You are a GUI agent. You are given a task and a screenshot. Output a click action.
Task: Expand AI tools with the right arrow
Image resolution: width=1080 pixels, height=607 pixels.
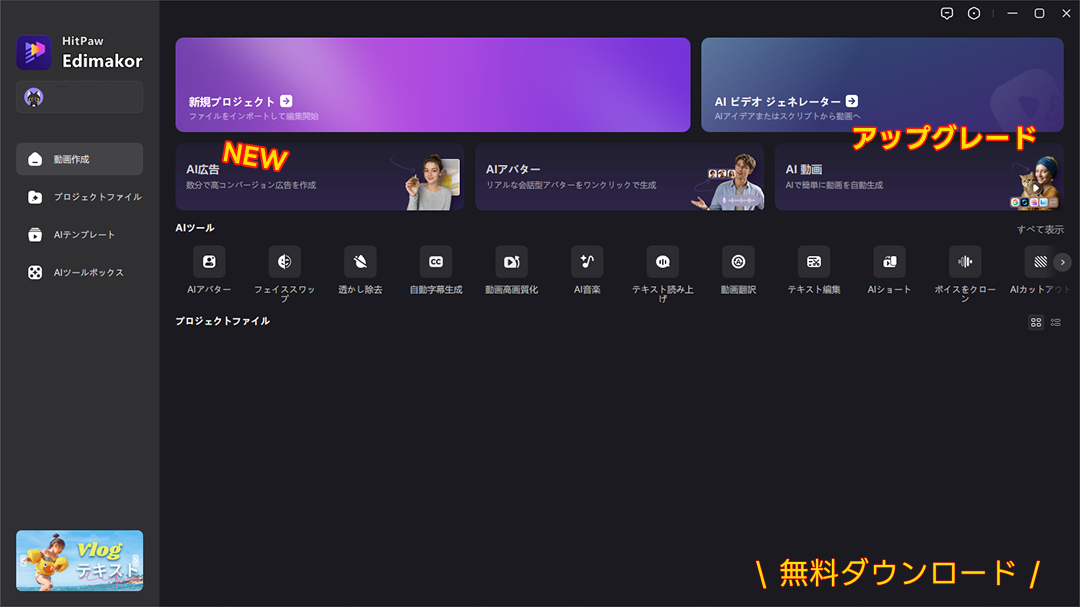1063,262
